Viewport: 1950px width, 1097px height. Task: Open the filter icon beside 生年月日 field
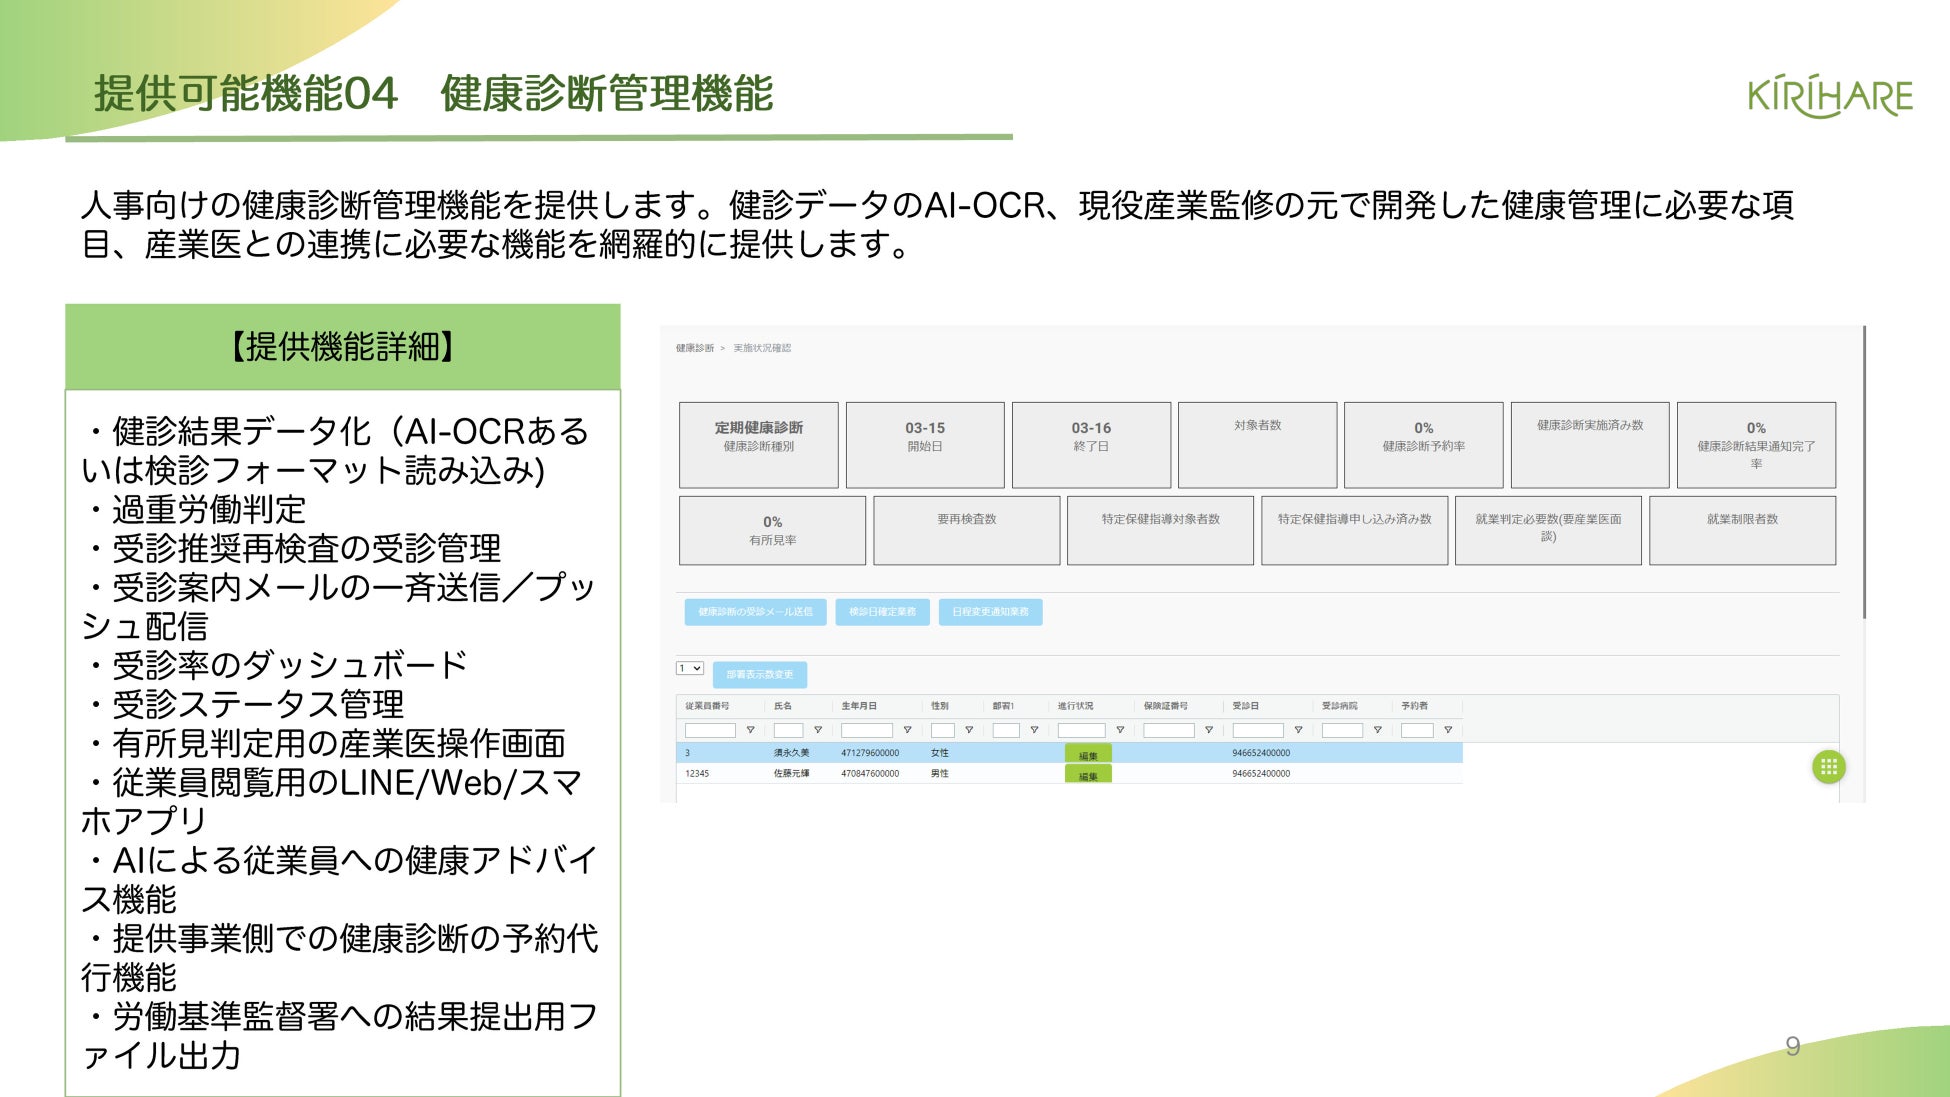point(907,730)
